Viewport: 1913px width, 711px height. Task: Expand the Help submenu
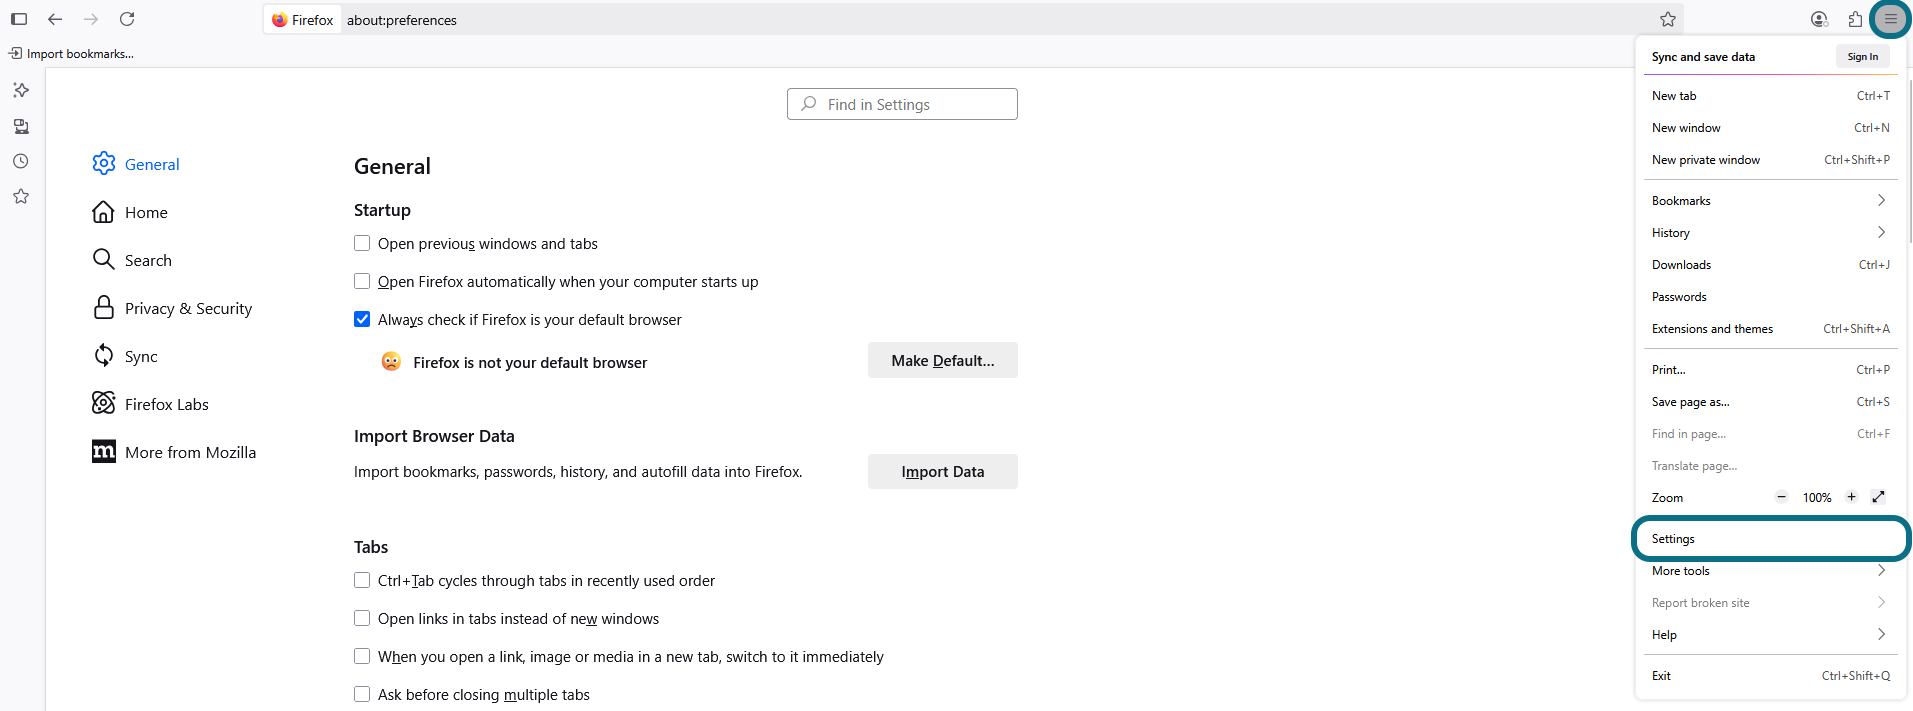click(x=1770, y=635)
